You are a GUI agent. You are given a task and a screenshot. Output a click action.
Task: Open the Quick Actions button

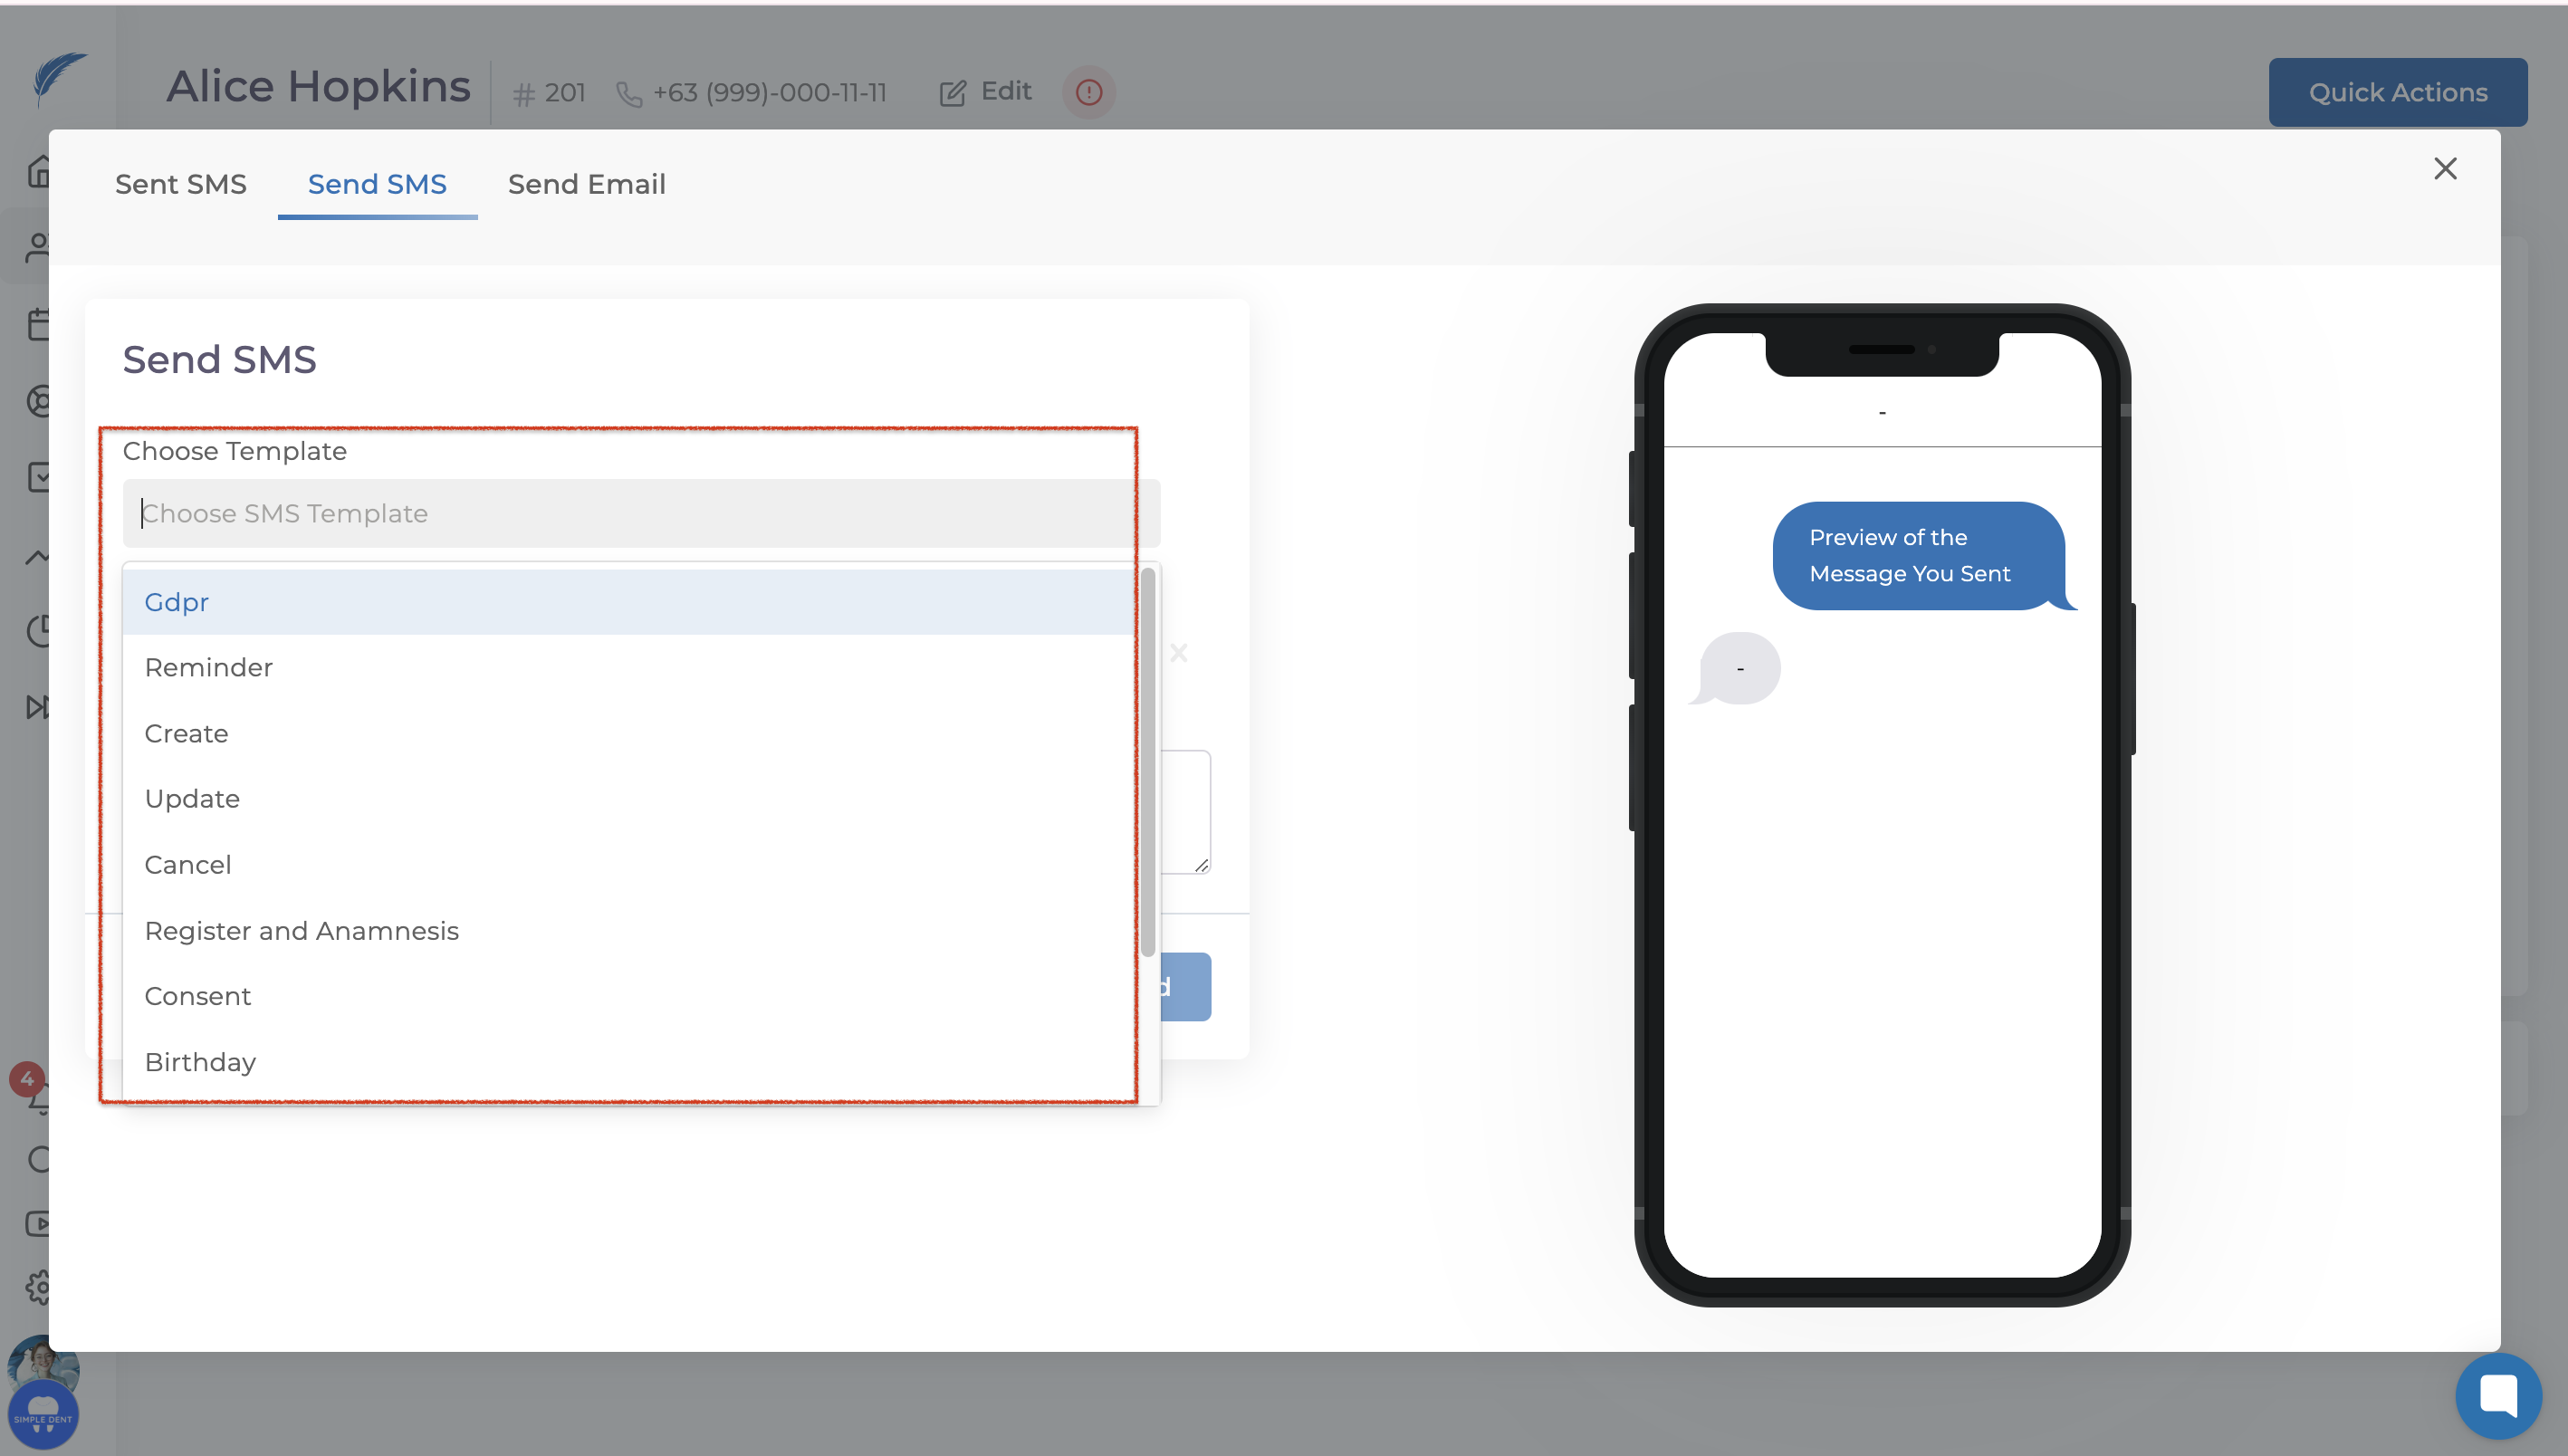click(x=2397, y=92)
